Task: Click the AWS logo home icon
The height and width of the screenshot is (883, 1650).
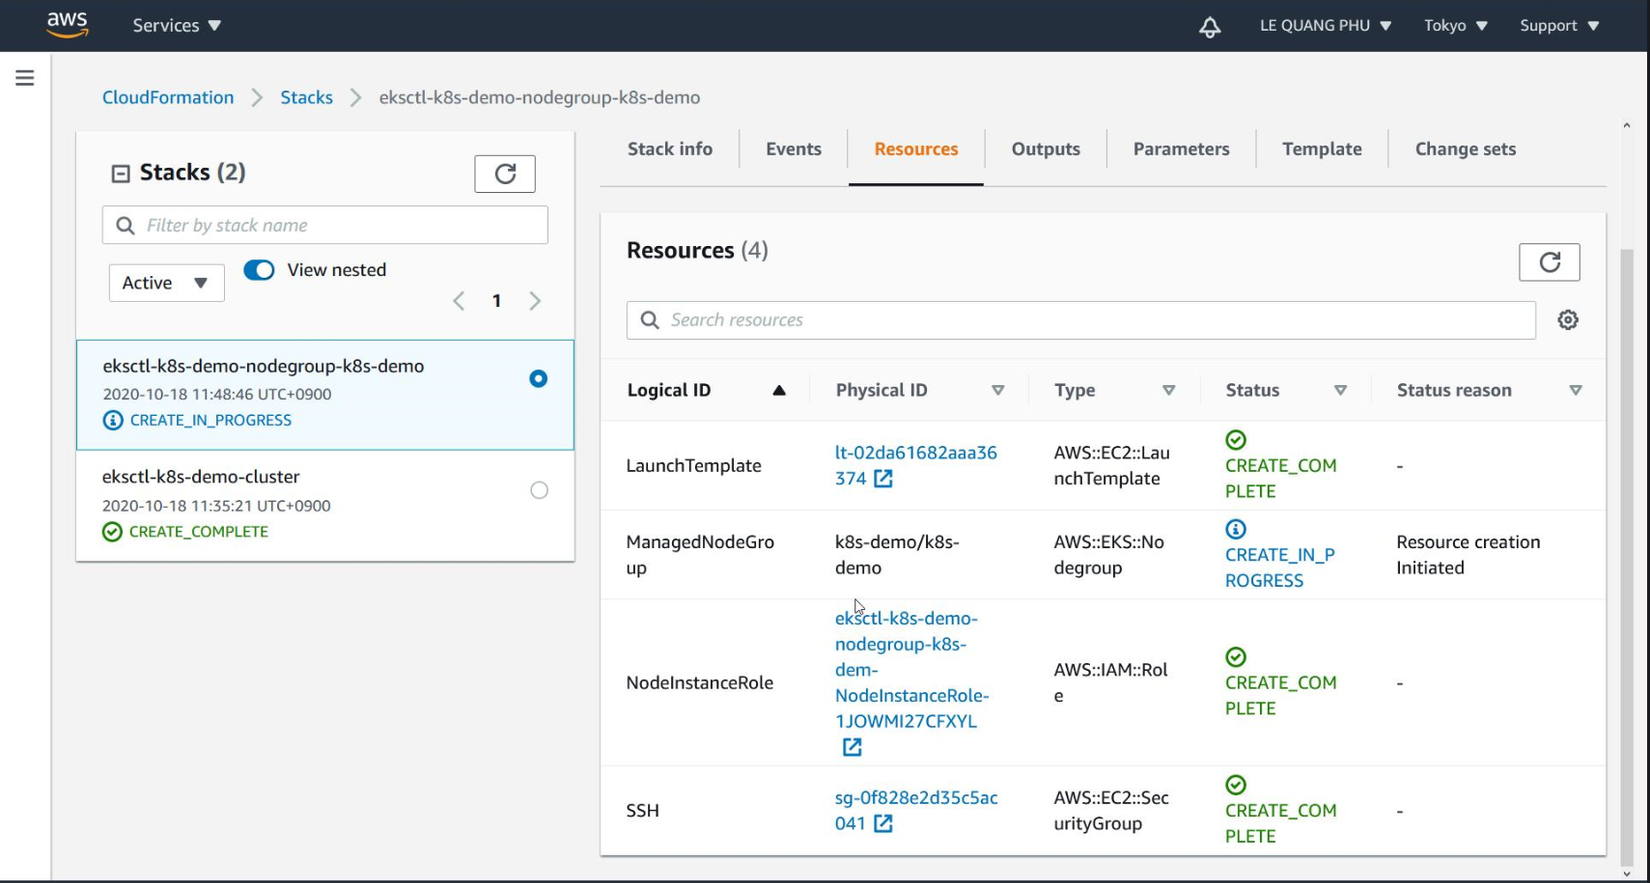Action: click(x=67, y=25)
